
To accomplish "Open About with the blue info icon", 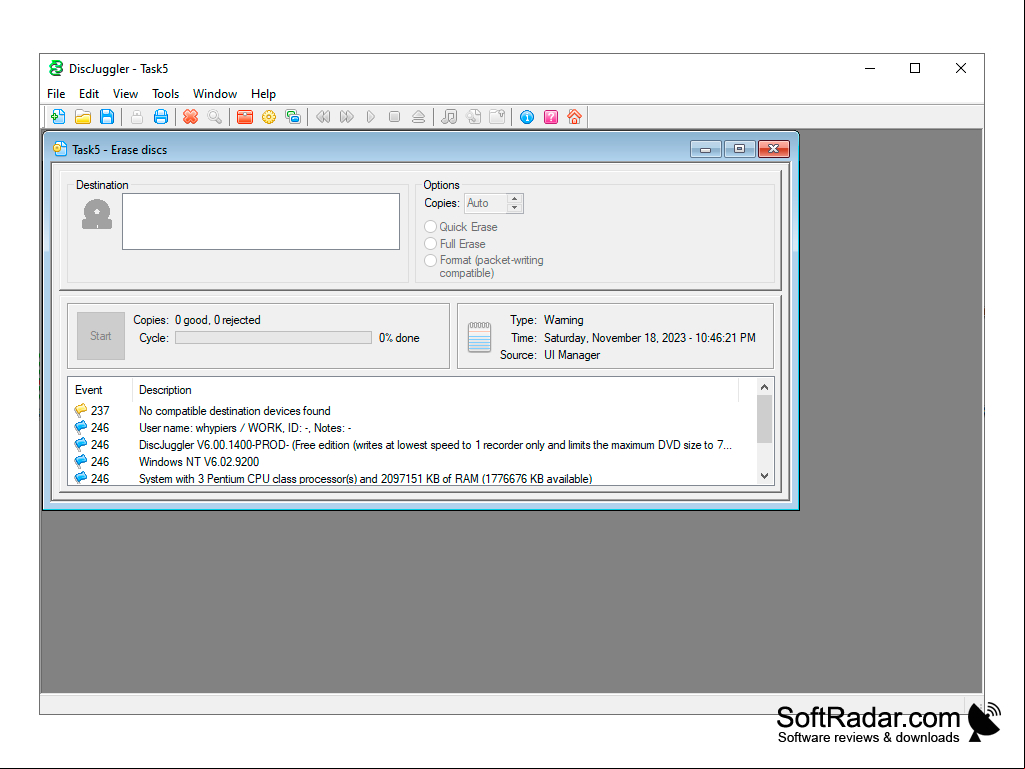I will 527,117.
